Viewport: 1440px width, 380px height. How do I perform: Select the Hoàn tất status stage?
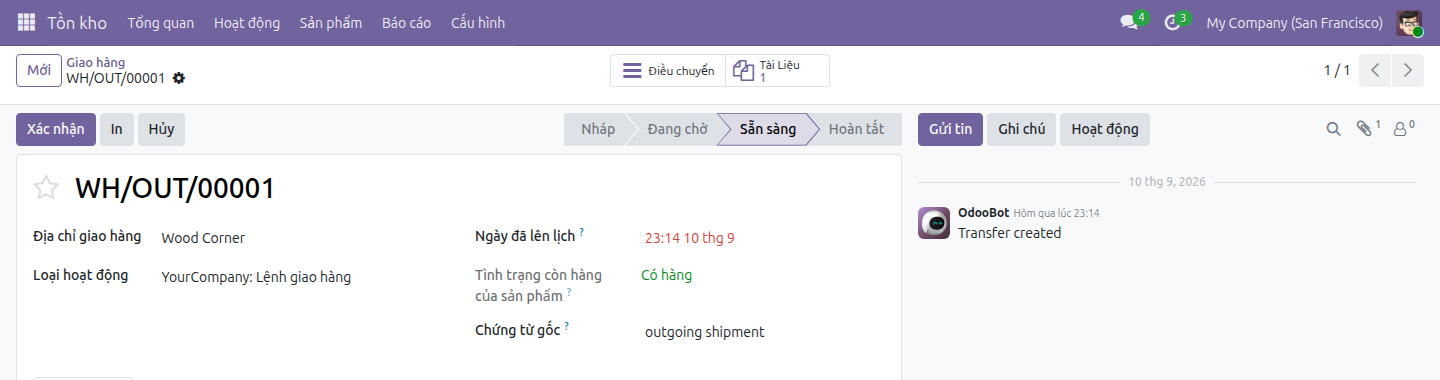(x=857, y=129)
